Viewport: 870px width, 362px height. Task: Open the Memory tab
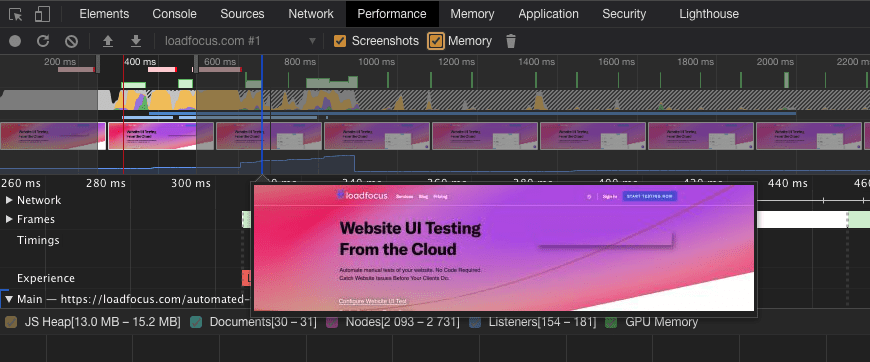click(472, 14)
